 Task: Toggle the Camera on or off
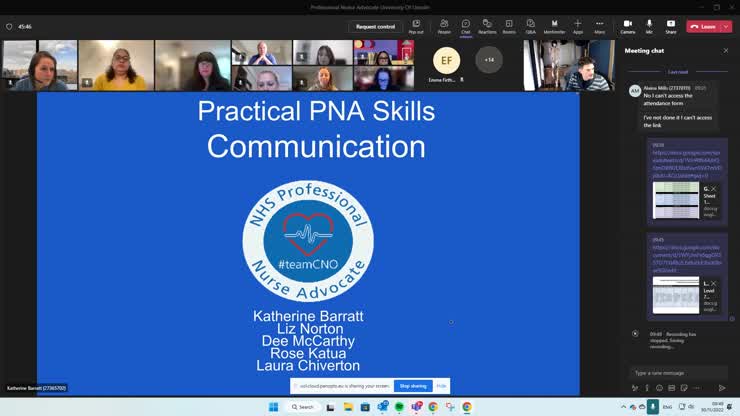click(627, 24)
